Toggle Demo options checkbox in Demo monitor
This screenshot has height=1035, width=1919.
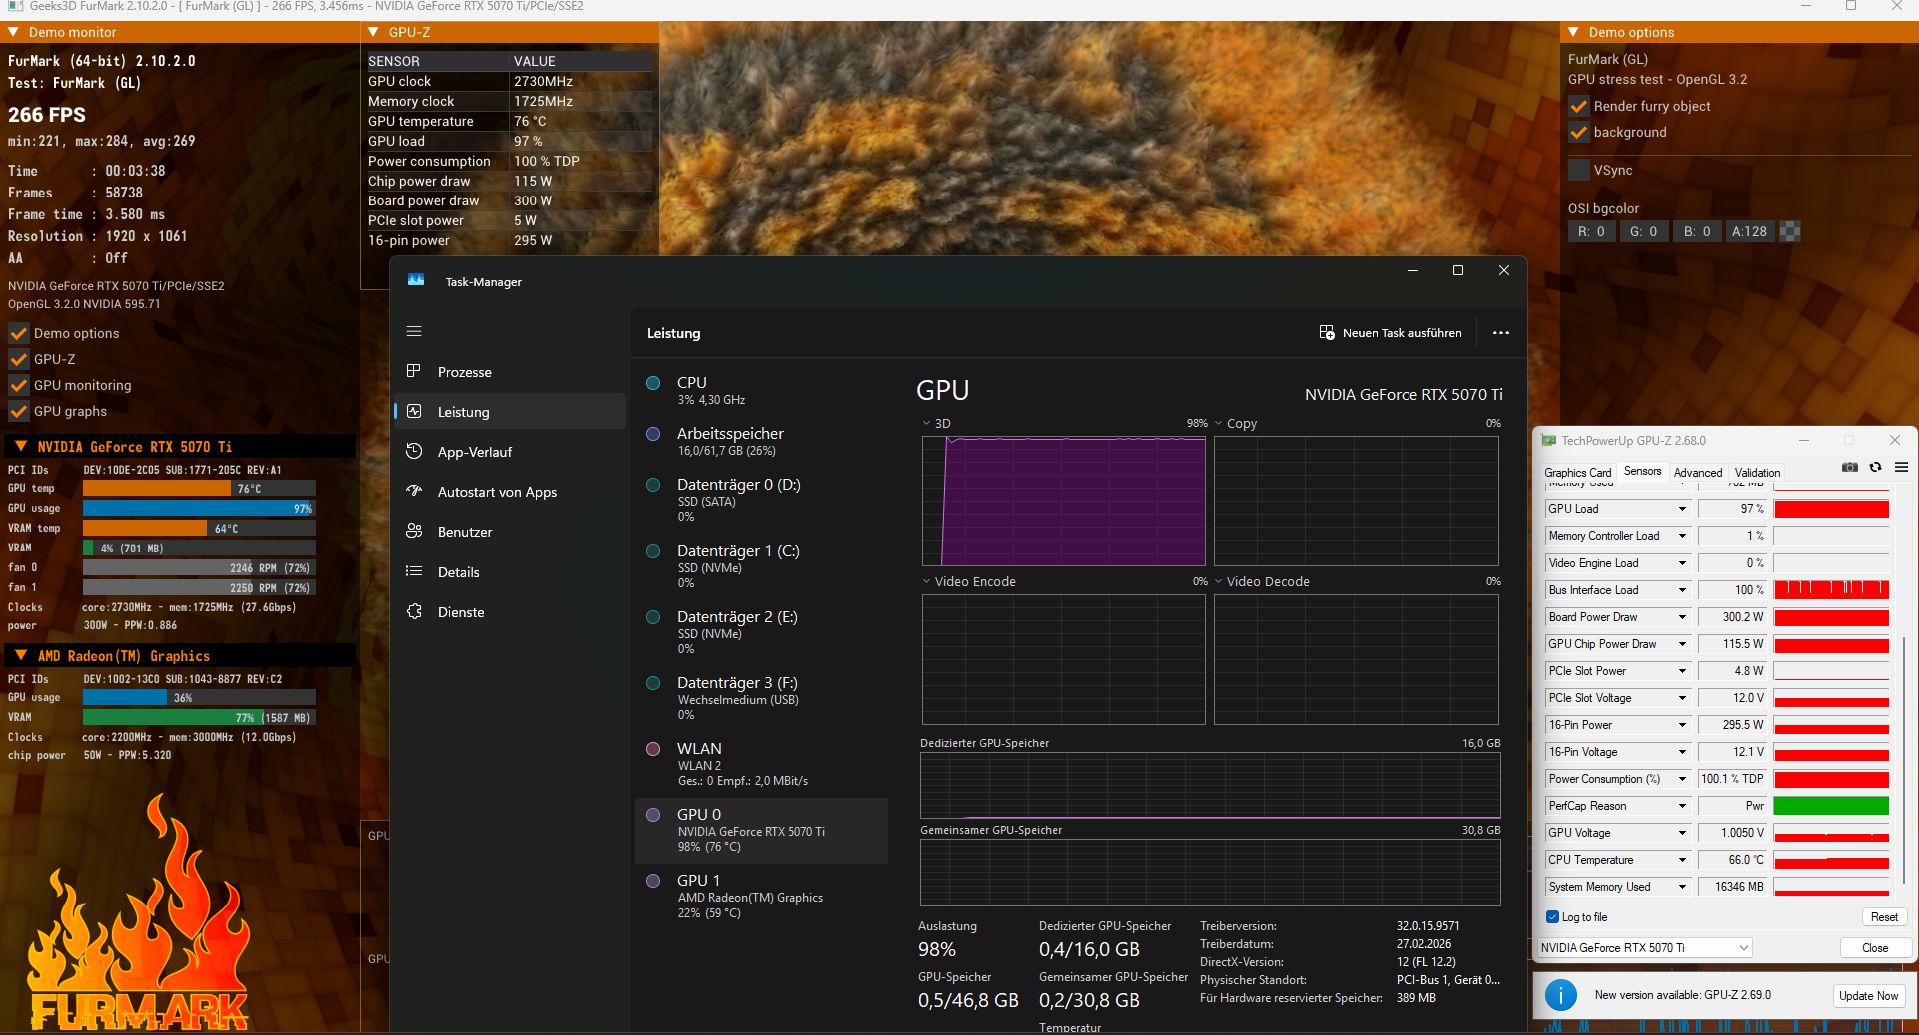coord(19,333)
